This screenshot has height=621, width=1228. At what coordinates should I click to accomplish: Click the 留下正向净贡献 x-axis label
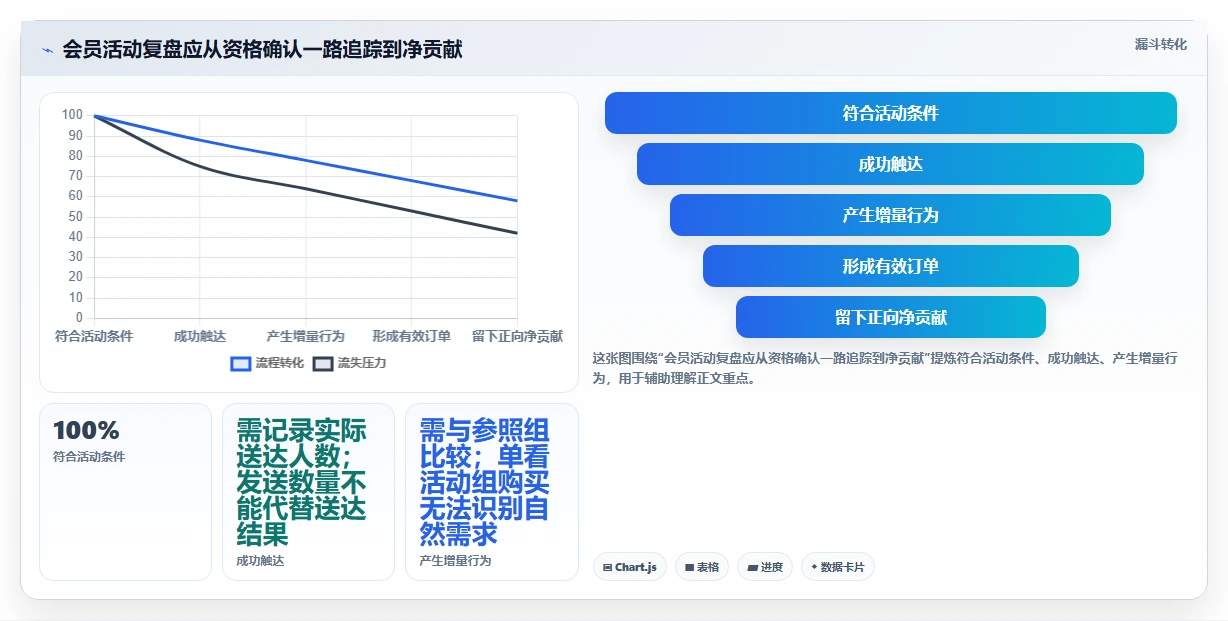pos(517,336)
